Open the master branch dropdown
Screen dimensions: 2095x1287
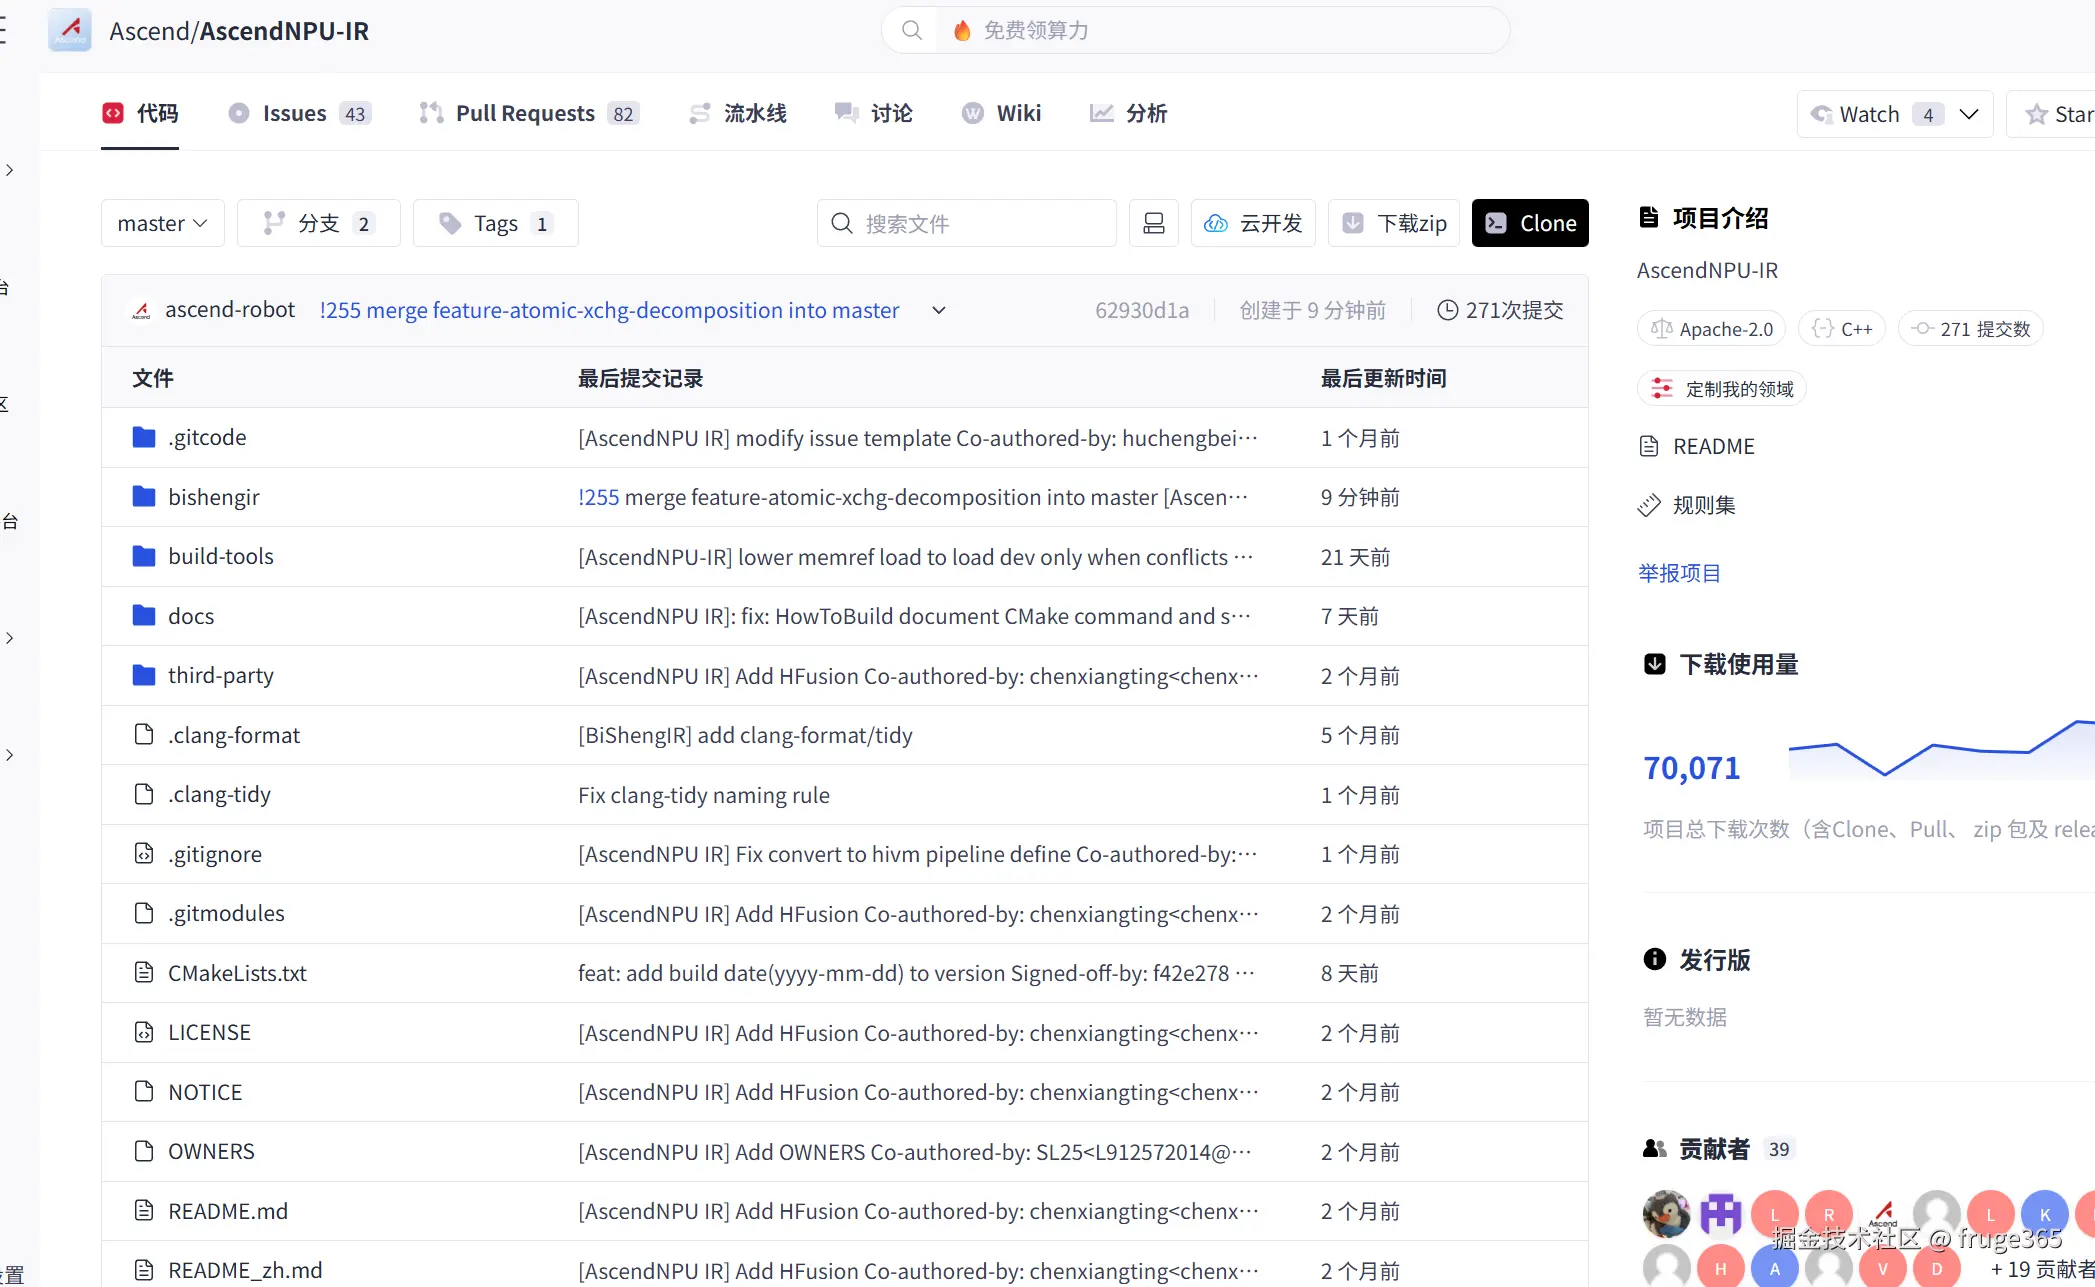pos(162,223)
